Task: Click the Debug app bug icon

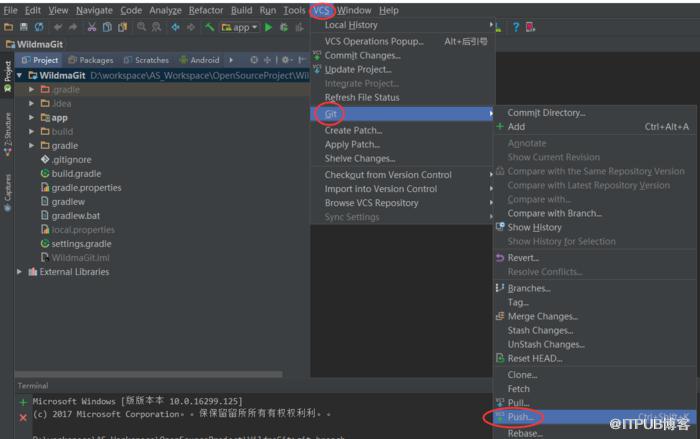Action: 284,27
